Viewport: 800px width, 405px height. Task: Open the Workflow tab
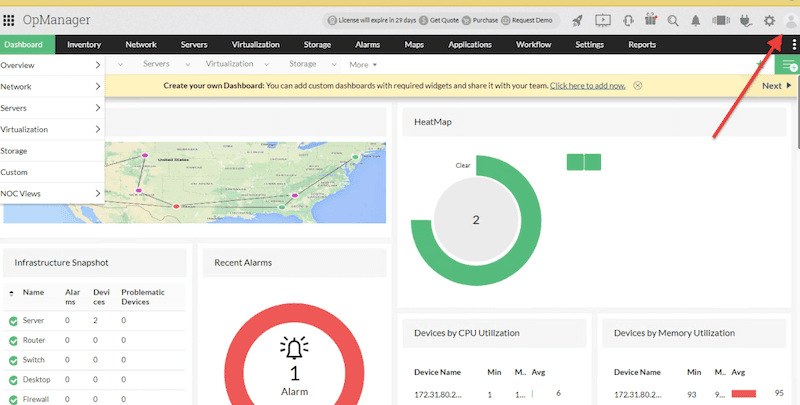point(534,44)
